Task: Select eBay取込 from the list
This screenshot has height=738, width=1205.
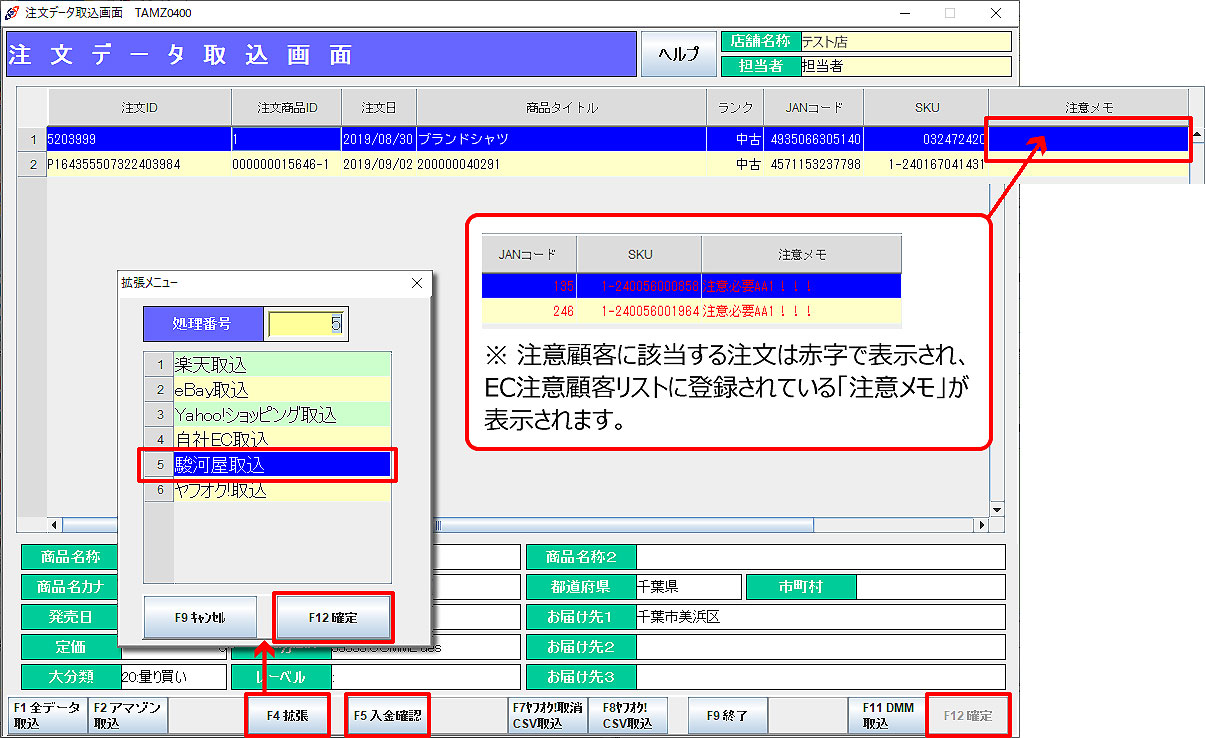Action: [x=281, y=390]
